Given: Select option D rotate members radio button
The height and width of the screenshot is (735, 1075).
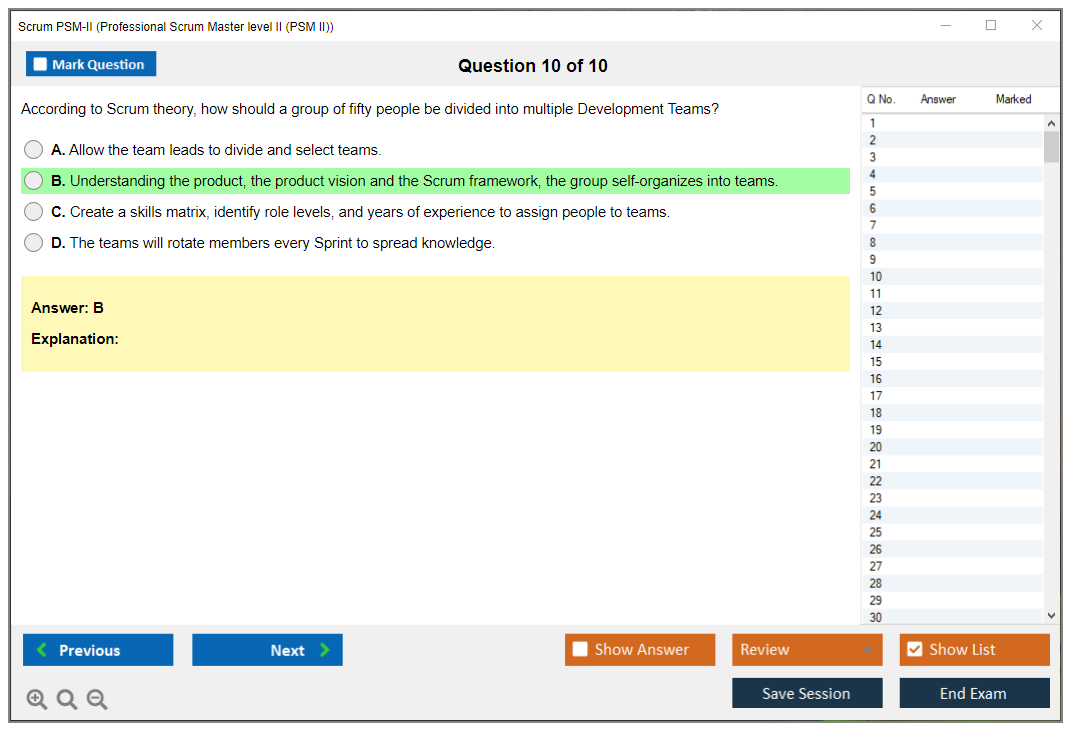Looking at the screenshot, I should pyautogui.click(x=34, y=243).
